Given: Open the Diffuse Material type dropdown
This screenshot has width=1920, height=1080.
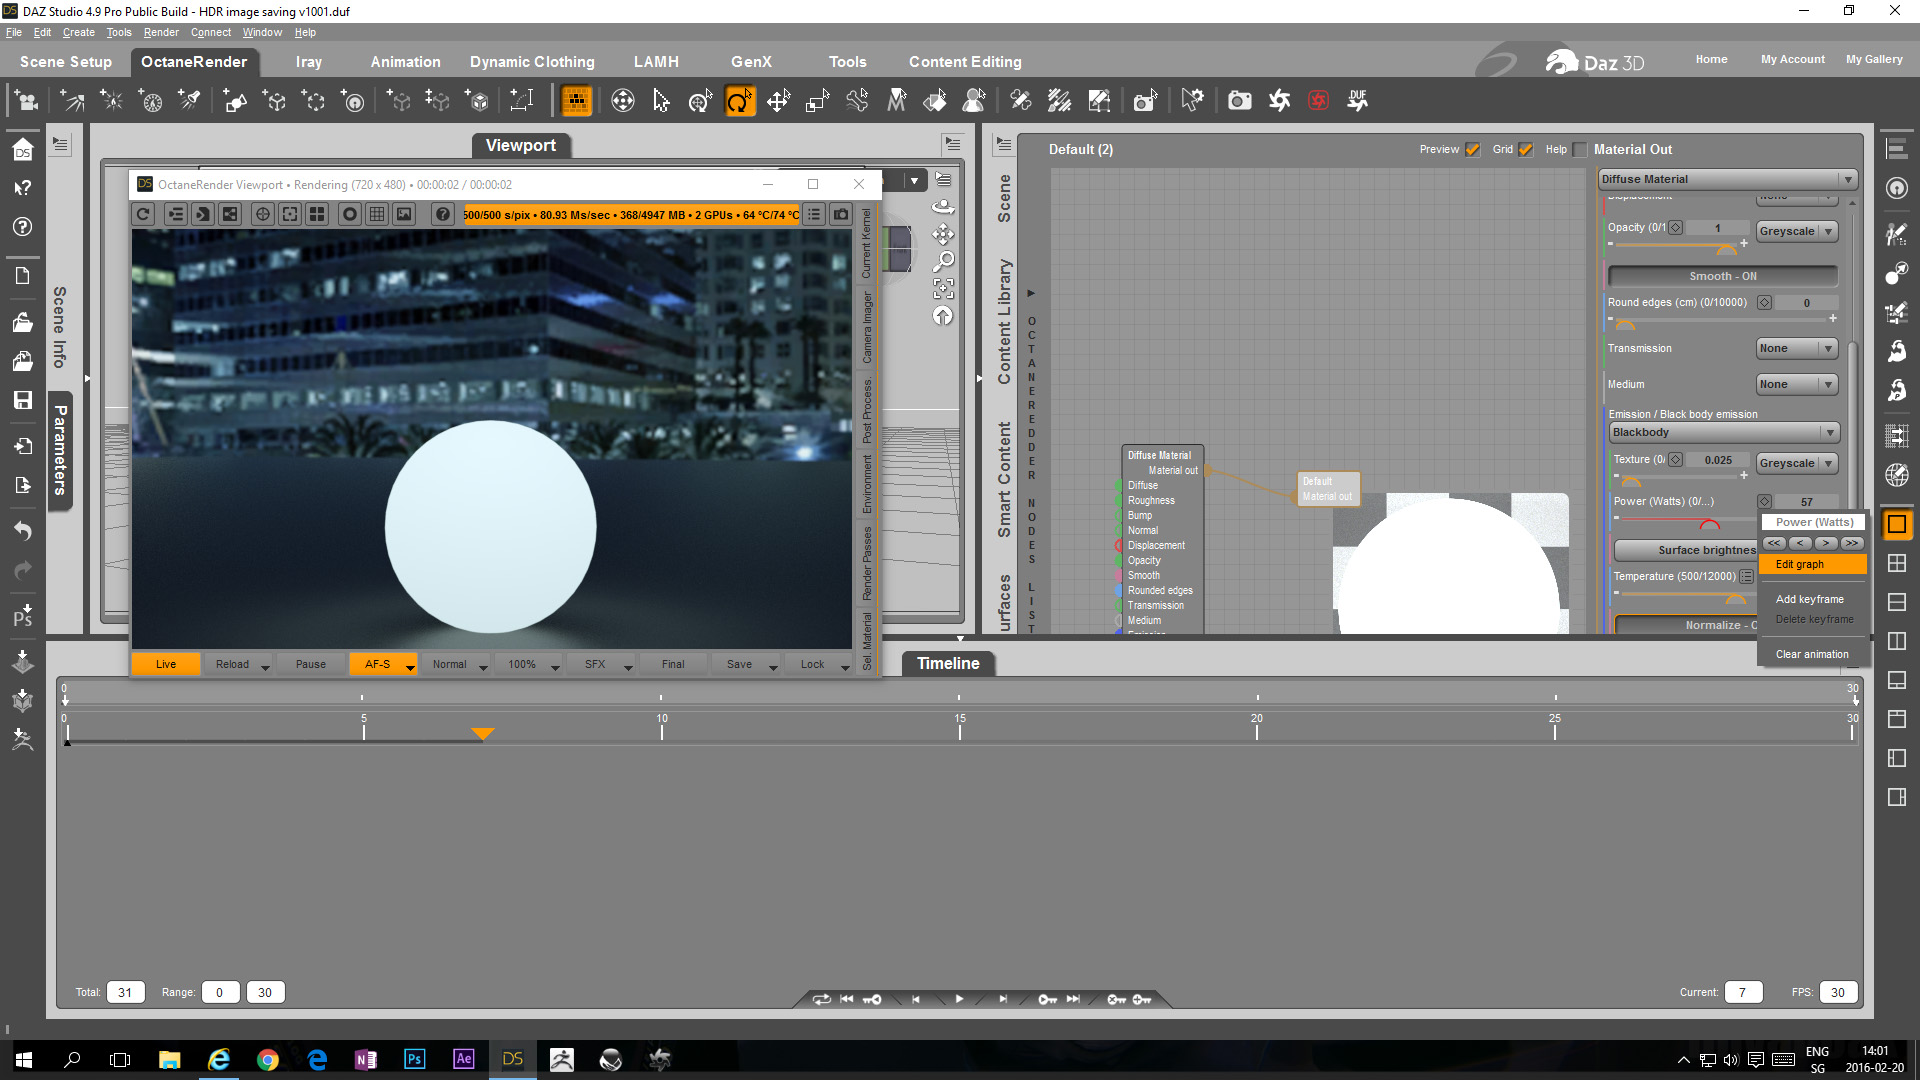Looking at the screenshot, I should (1727, 179).
